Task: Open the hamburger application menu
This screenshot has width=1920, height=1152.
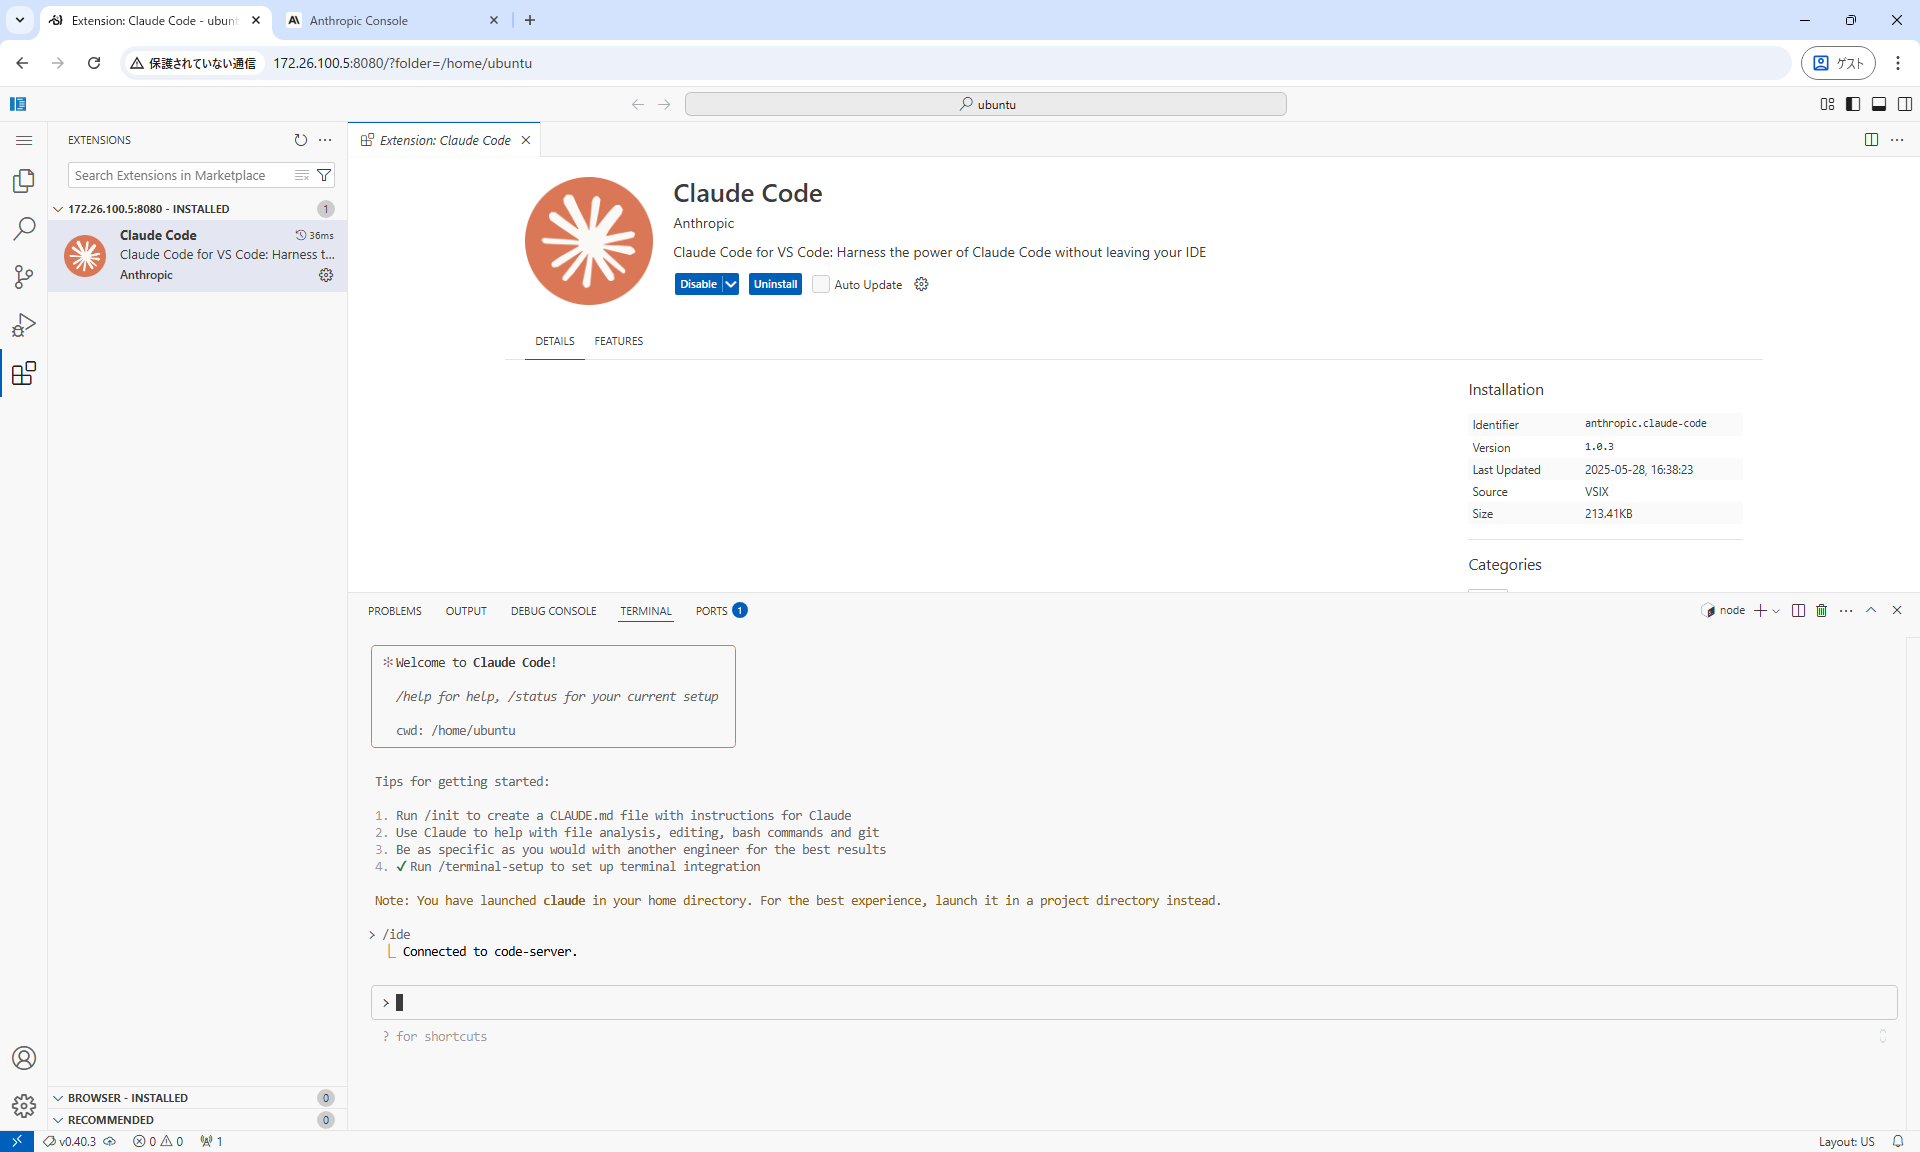Action: [24, 141]
